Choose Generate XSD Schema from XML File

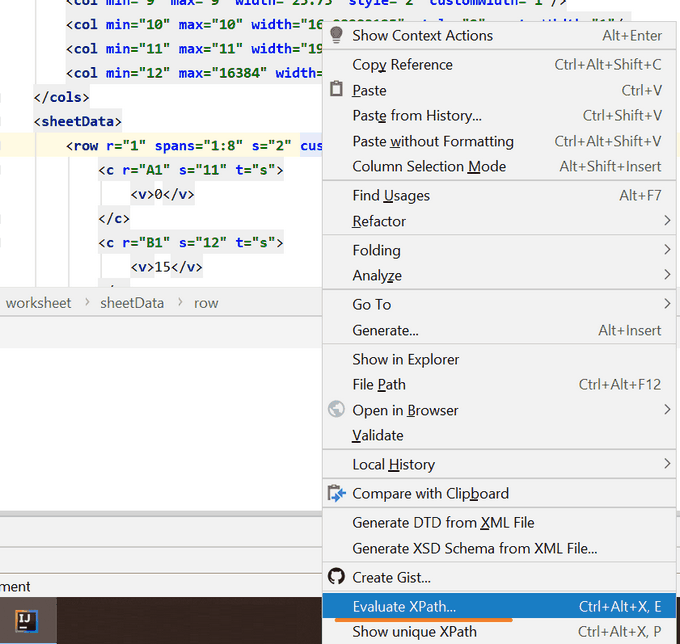click(x=475, y=548)
